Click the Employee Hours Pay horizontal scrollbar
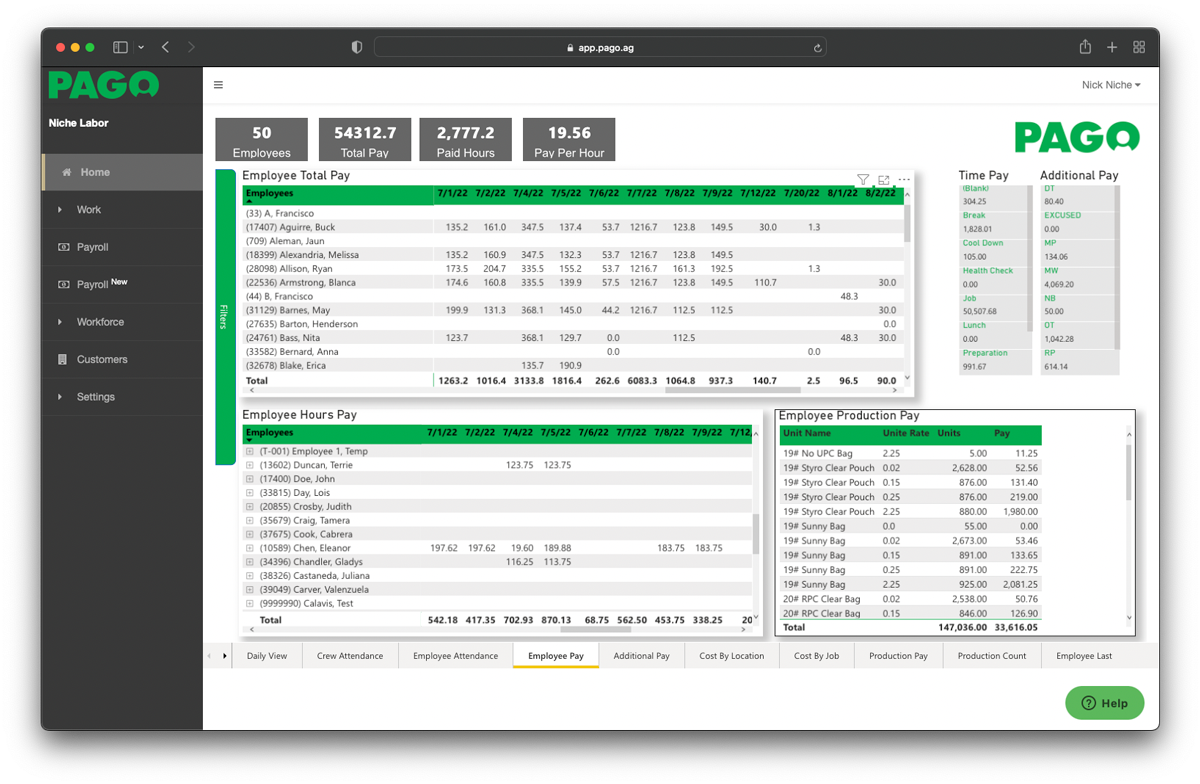The image size is (1200, 784). pos(595,630)
